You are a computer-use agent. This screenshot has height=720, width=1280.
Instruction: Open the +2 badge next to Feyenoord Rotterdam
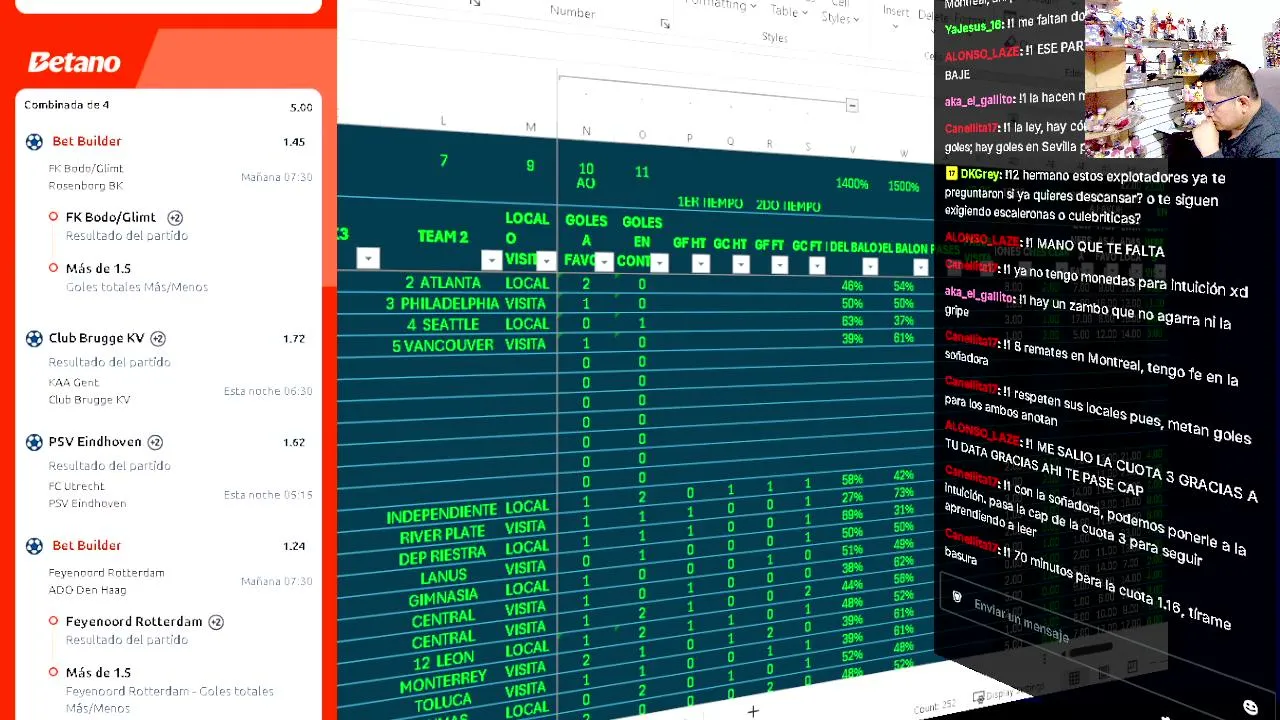[x=216, y=622]
